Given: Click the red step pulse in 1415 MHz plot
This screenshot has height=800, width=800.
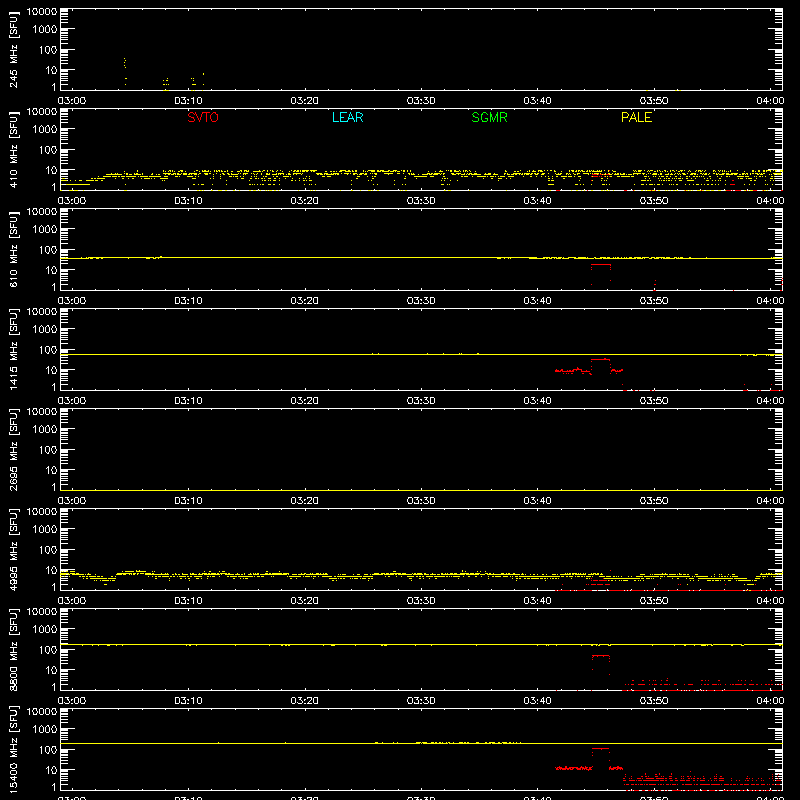Looking at the screenshot, I should click(x=601, y=360).
